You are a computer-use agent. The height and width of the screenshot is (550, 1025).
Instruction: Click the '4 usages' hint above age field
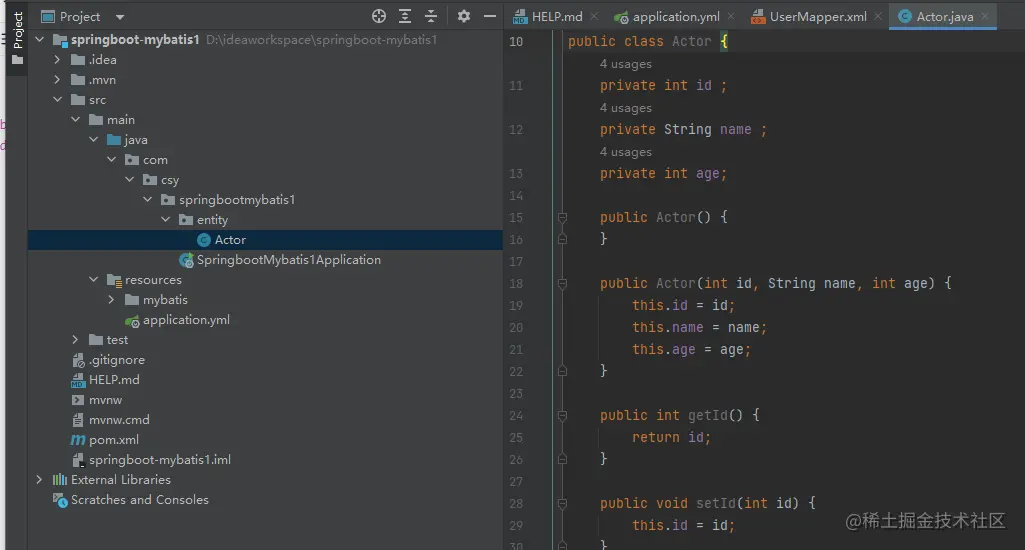pyautogui.click(x=626, y=152)
